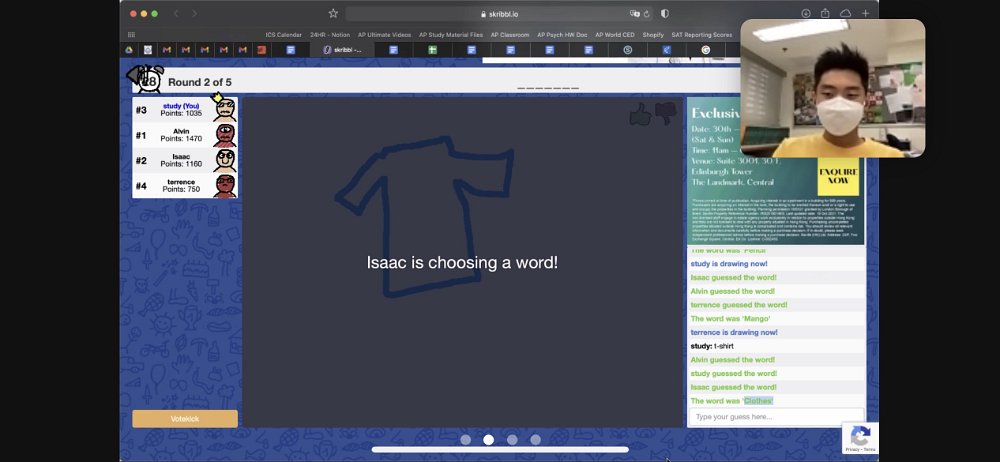
Task: Open the SAT Reporting Scores bookmark
Action: click(702, 34)
